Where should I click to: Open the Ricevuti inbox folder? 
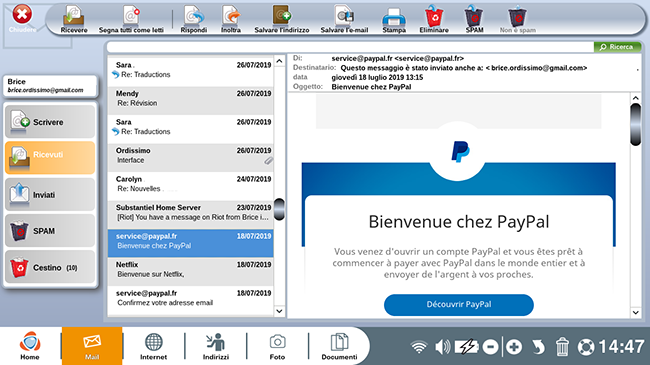click(50, 158)
